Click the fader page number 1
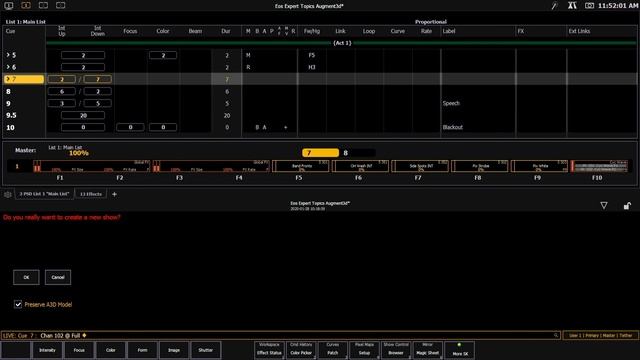 pyautogui.click(x=17, y=166)
